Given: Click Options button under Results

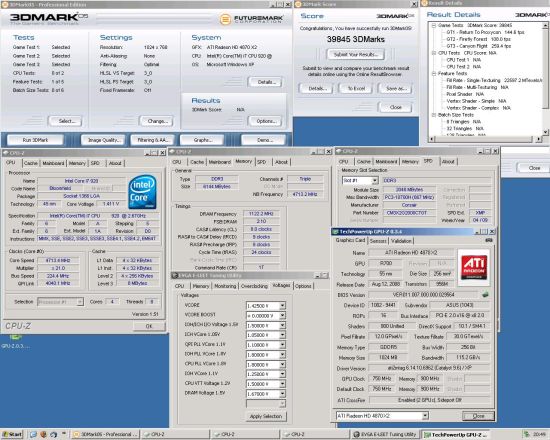Looking at the screenshot, I should (x=265, y=121).
